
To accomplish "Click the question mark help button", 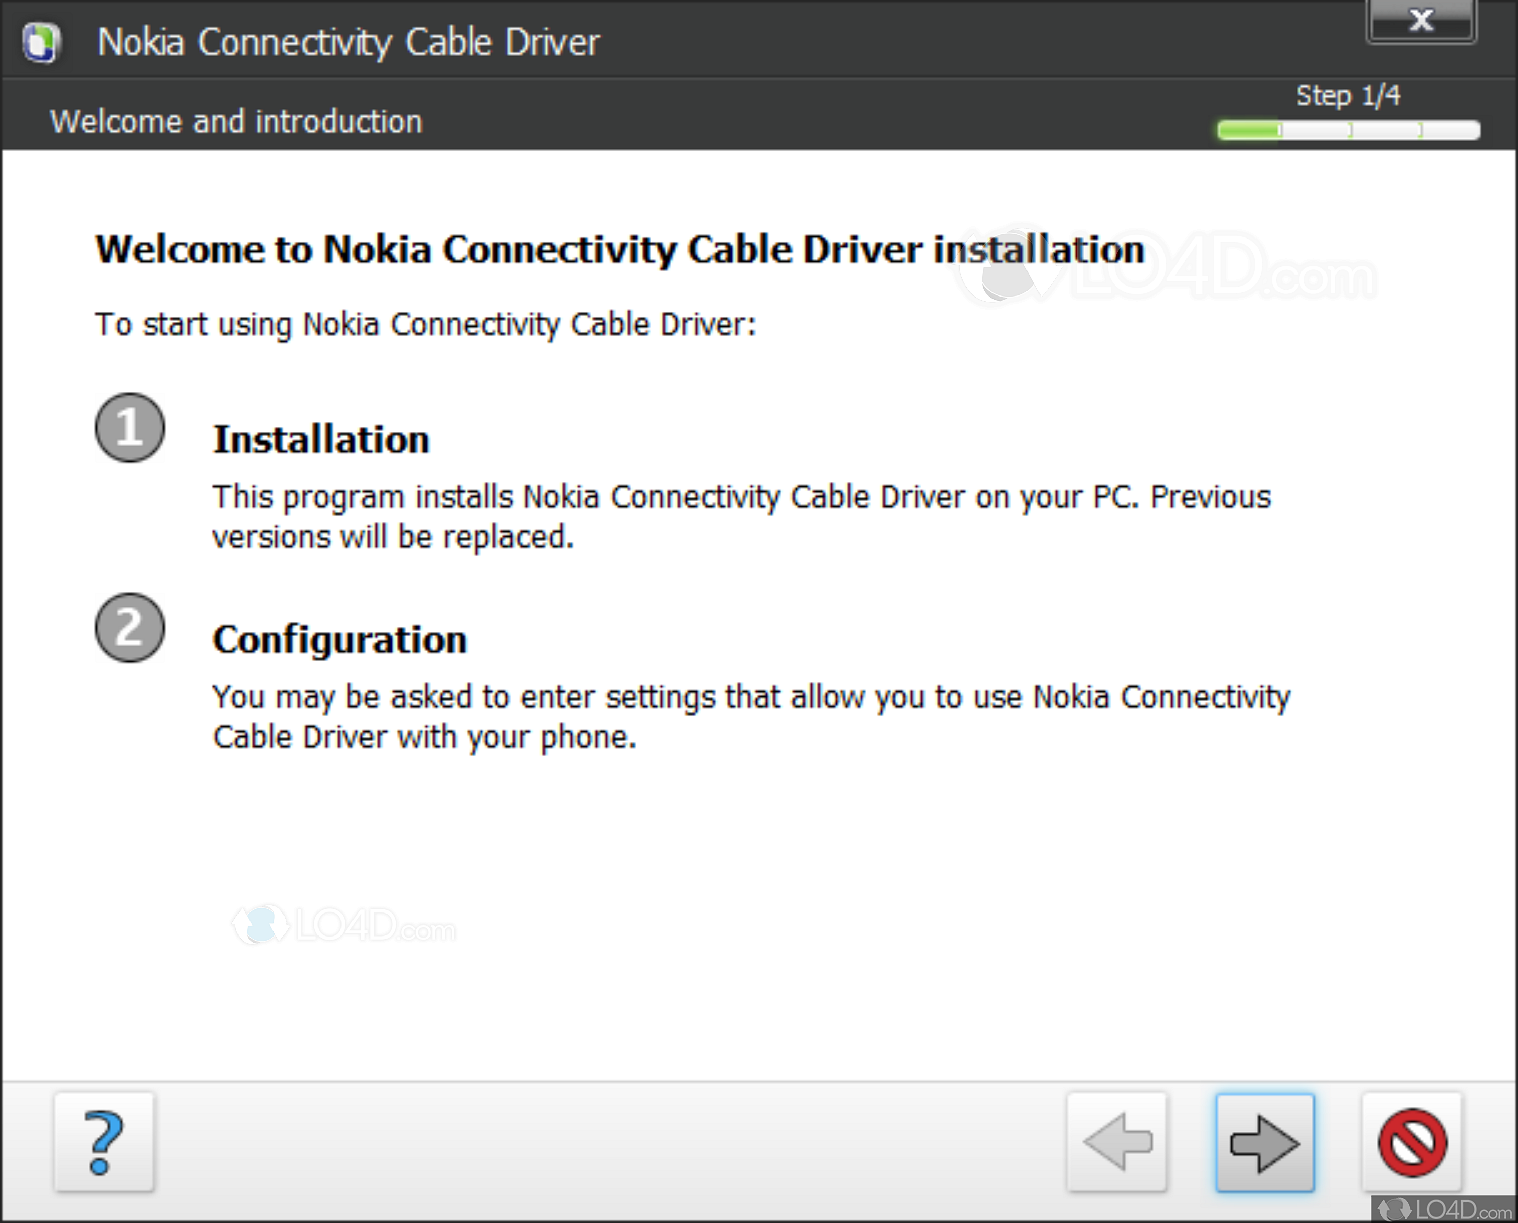I will (x=104, y=1142).
